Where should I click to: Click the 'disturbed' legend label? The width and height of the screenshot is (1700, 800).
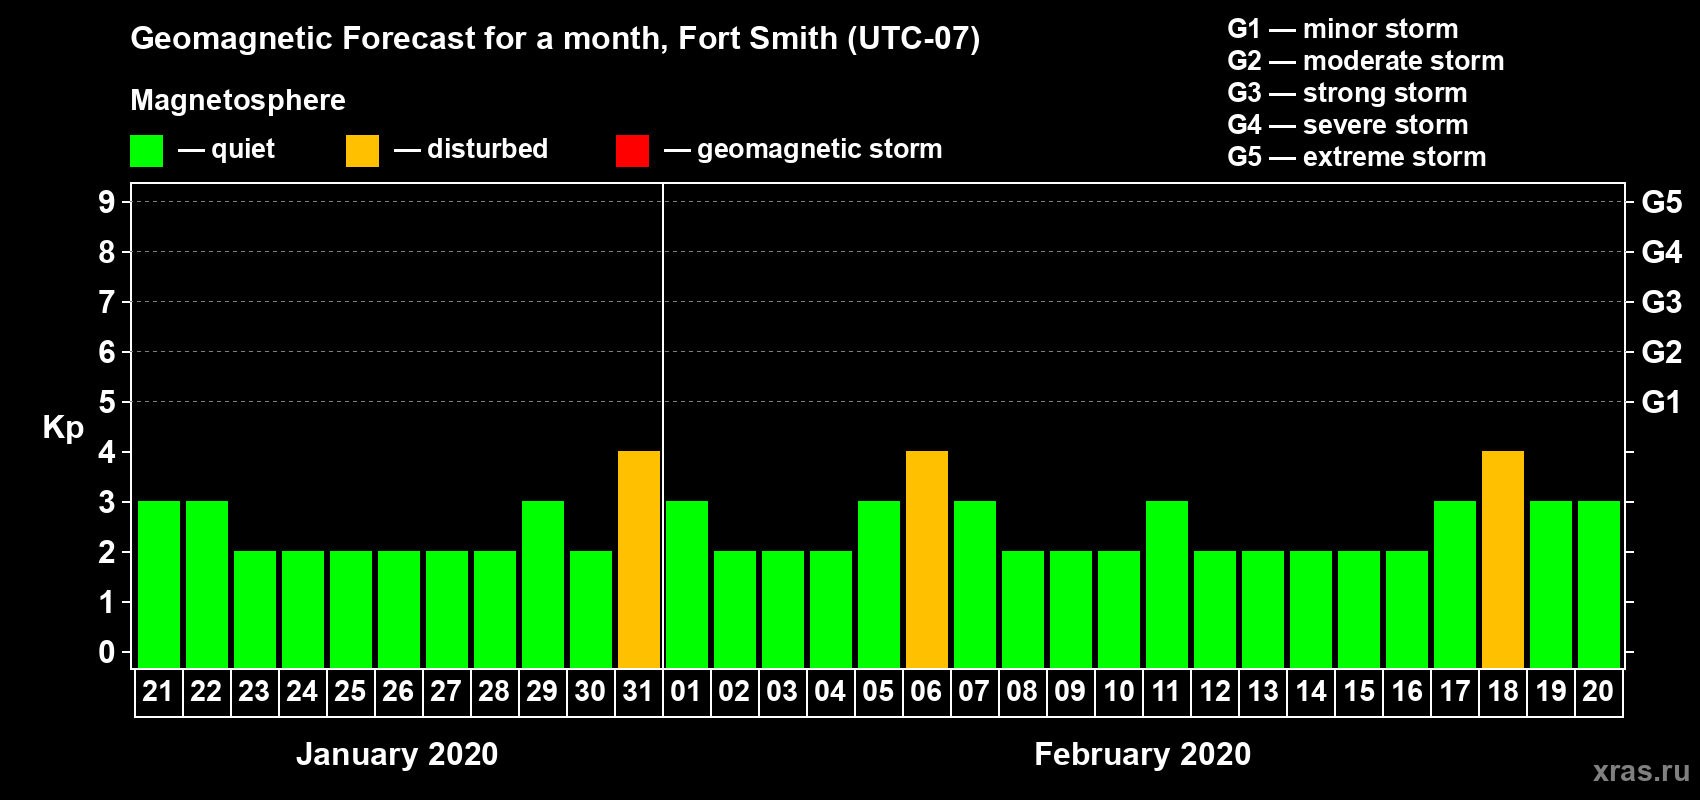(487, 149)
